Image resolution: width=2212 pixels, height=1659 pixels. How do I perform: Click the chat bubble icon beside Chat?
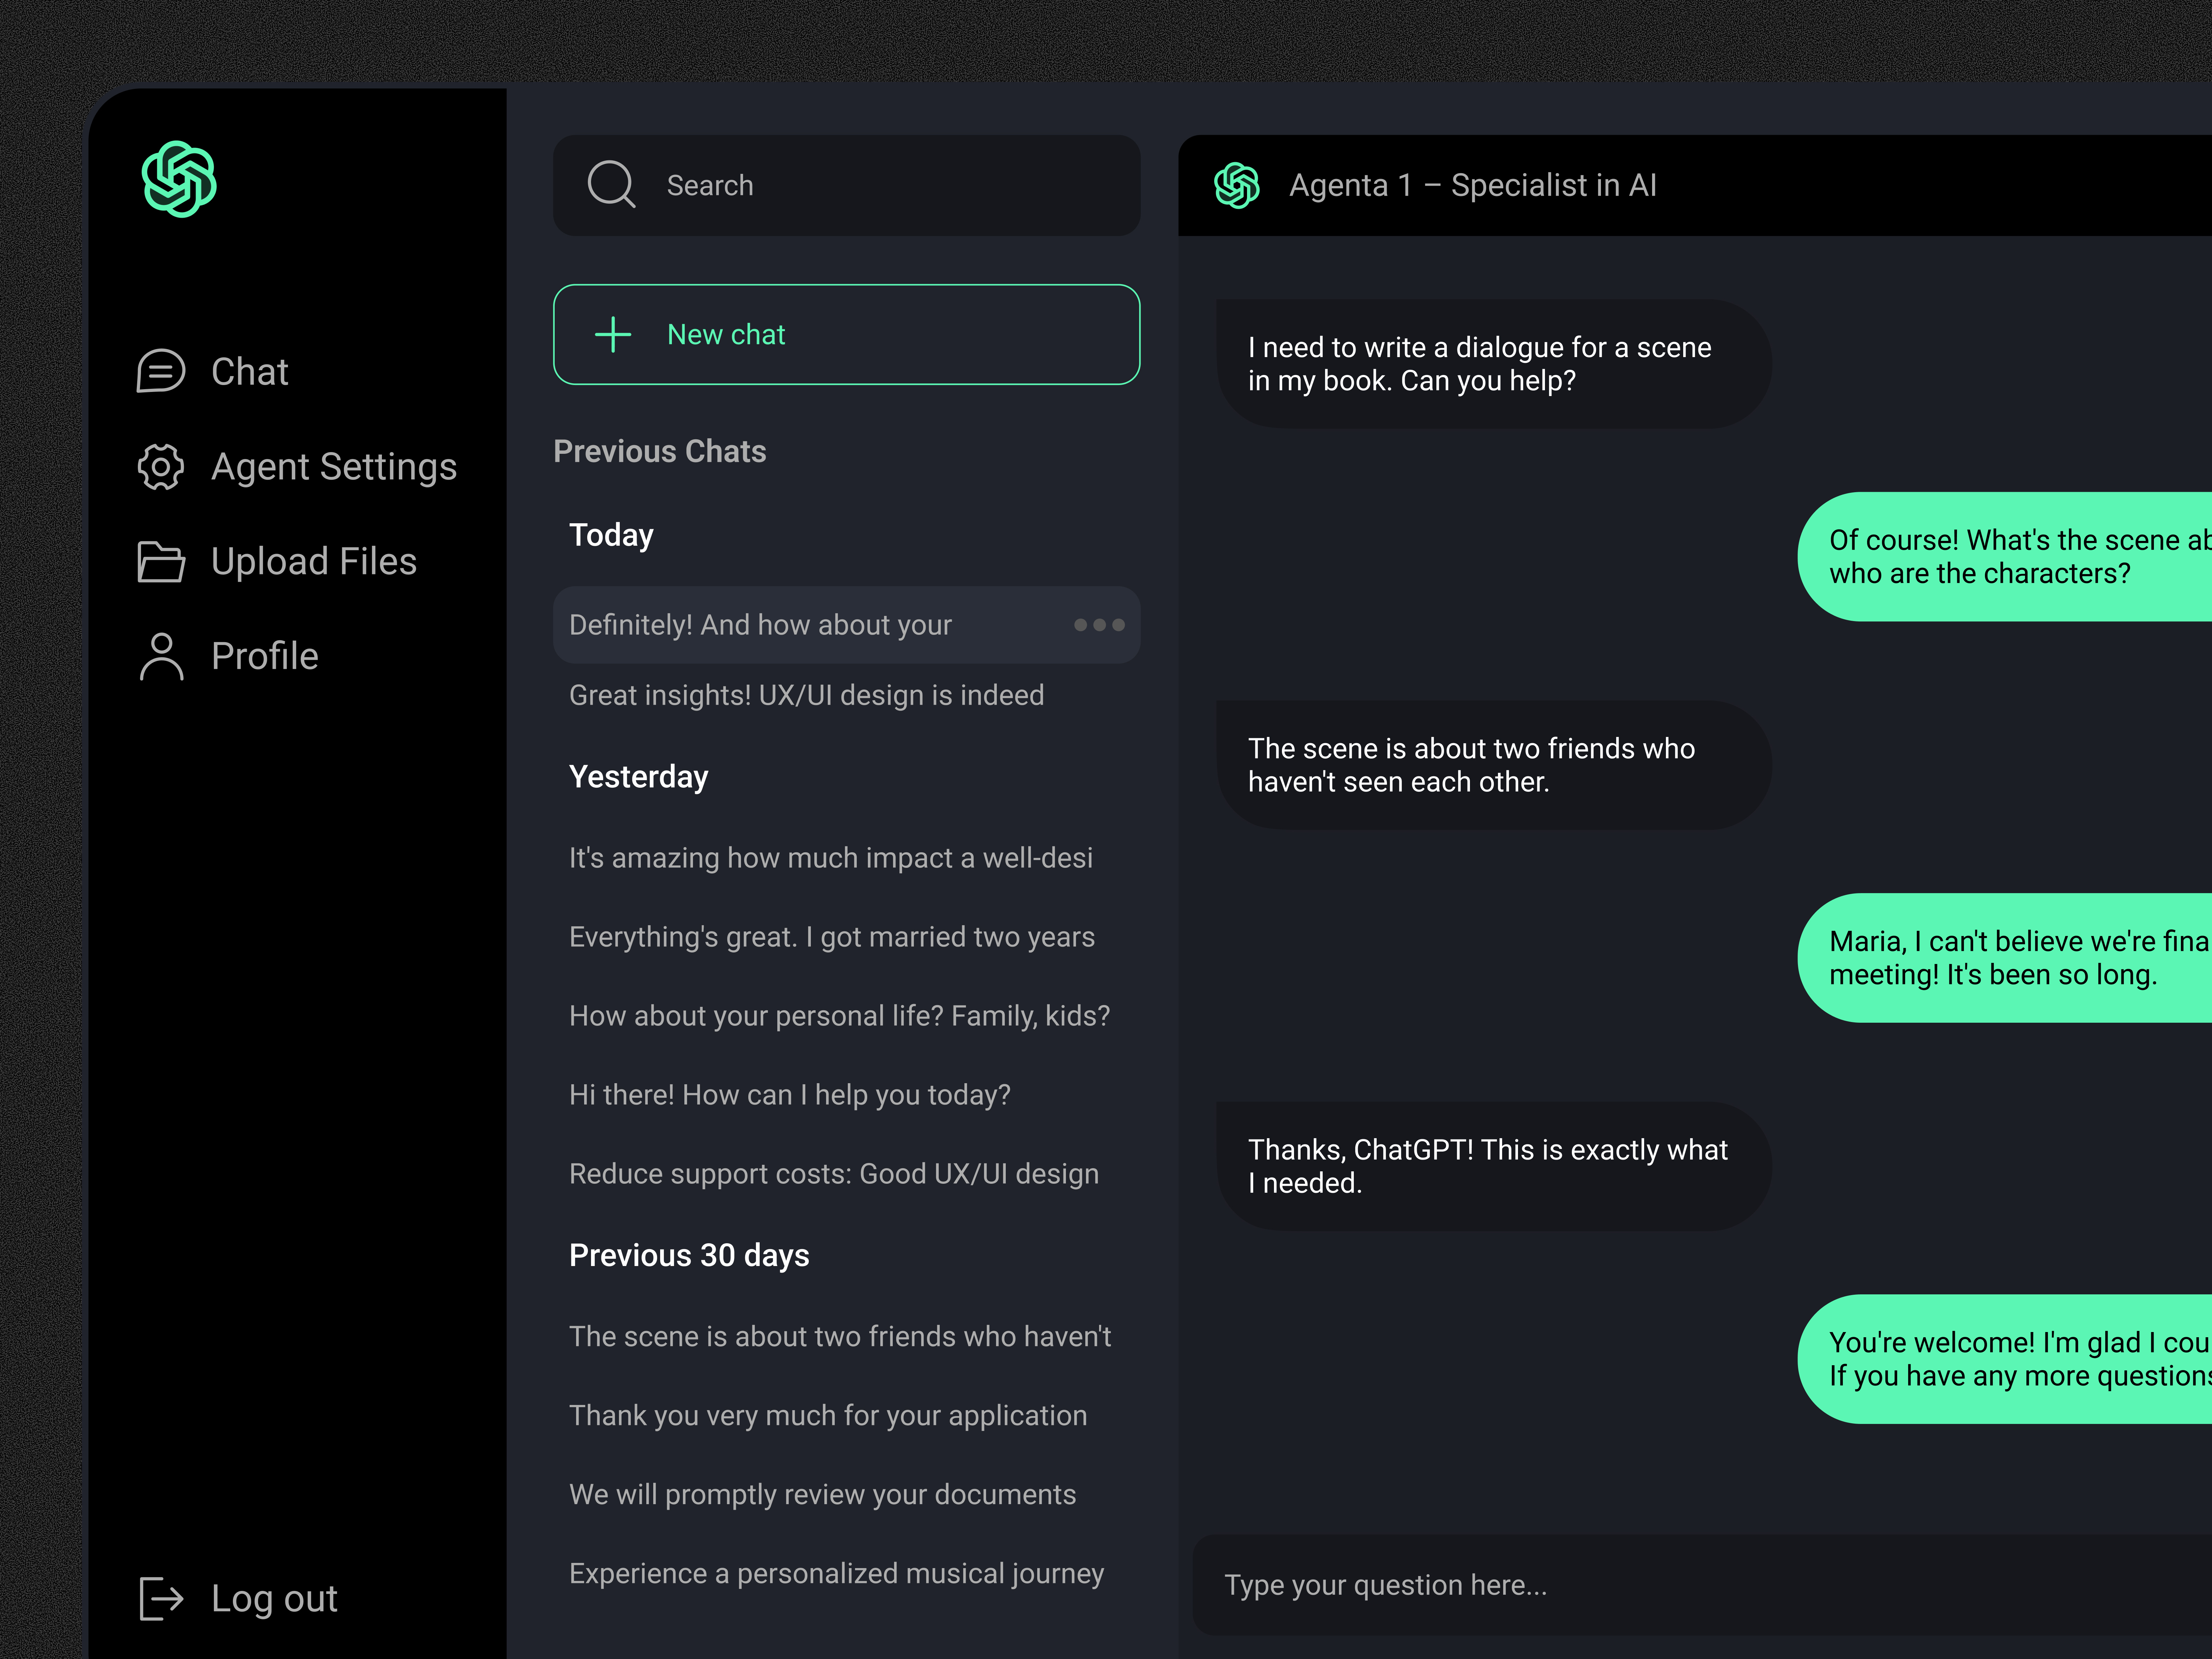[161, 371]
